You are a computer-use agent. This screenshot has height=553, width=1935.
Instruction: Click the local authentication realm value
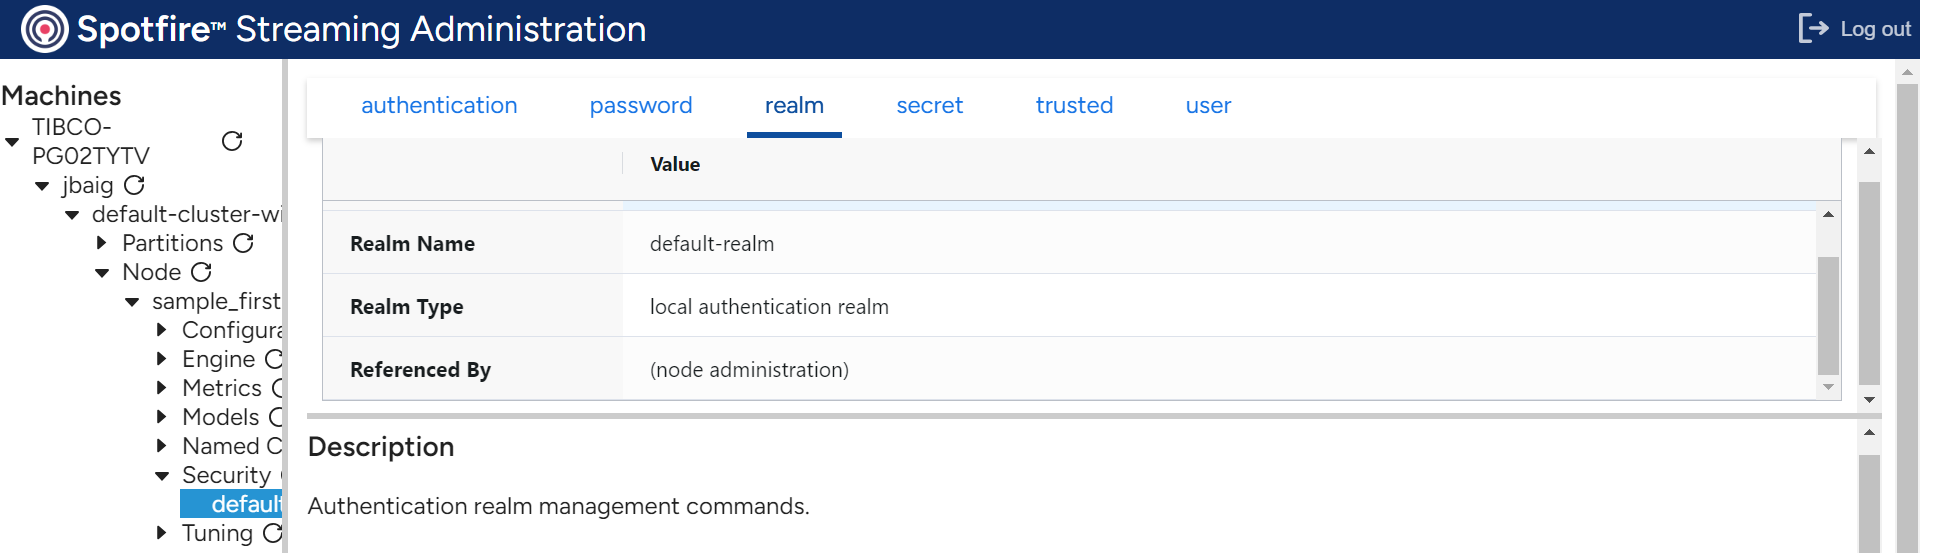point(769,307)
